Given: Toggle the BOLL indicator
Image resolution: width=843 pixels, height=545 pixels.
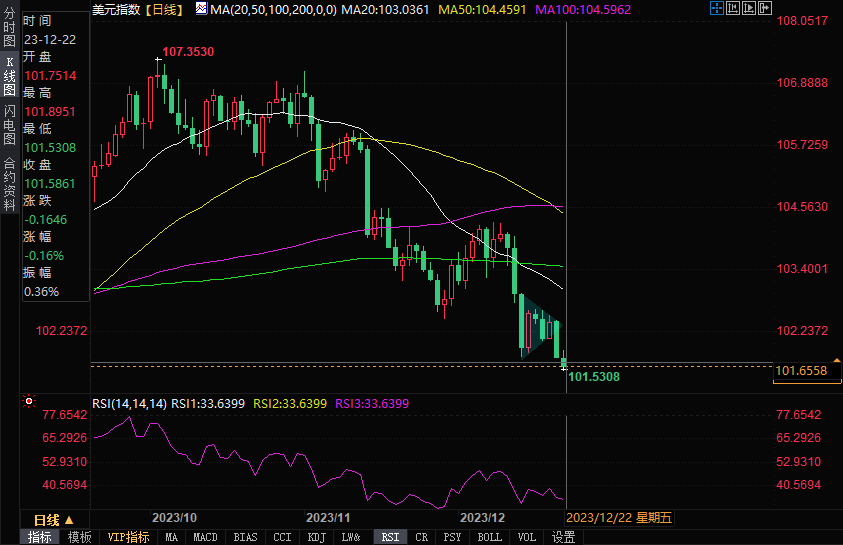Looking at the screenshot, I should [489, 537].
